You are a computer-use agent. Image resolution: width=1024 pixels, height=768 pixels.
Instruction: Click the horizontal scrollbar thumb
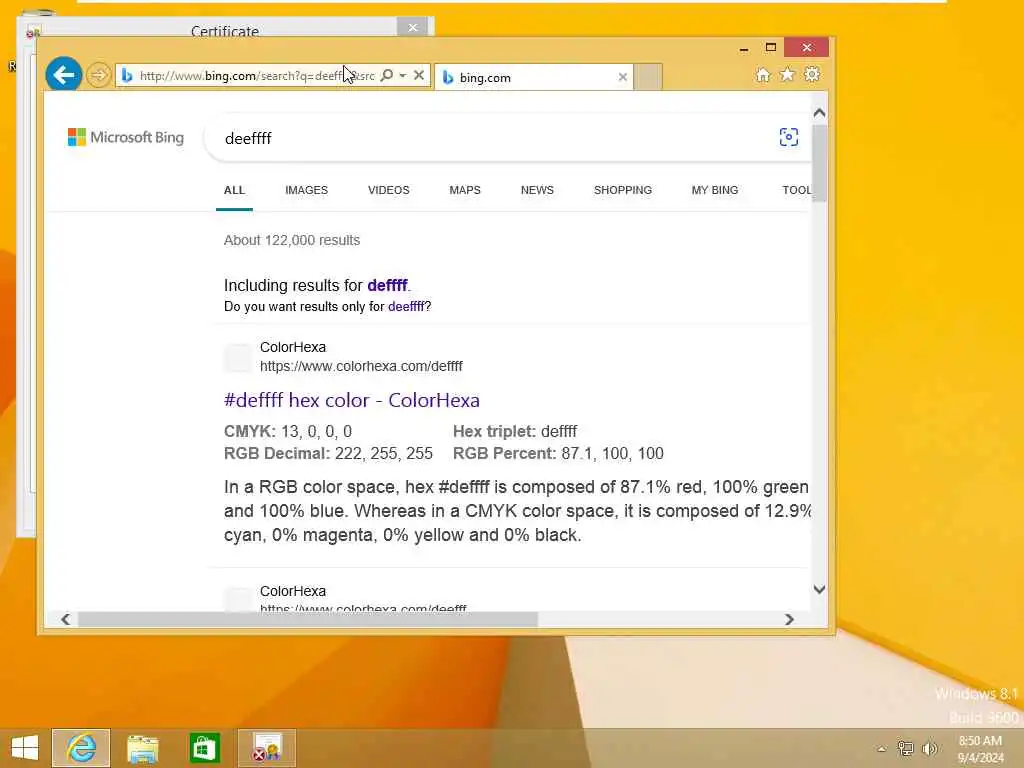pyautogui.click(x=308, y=619)
